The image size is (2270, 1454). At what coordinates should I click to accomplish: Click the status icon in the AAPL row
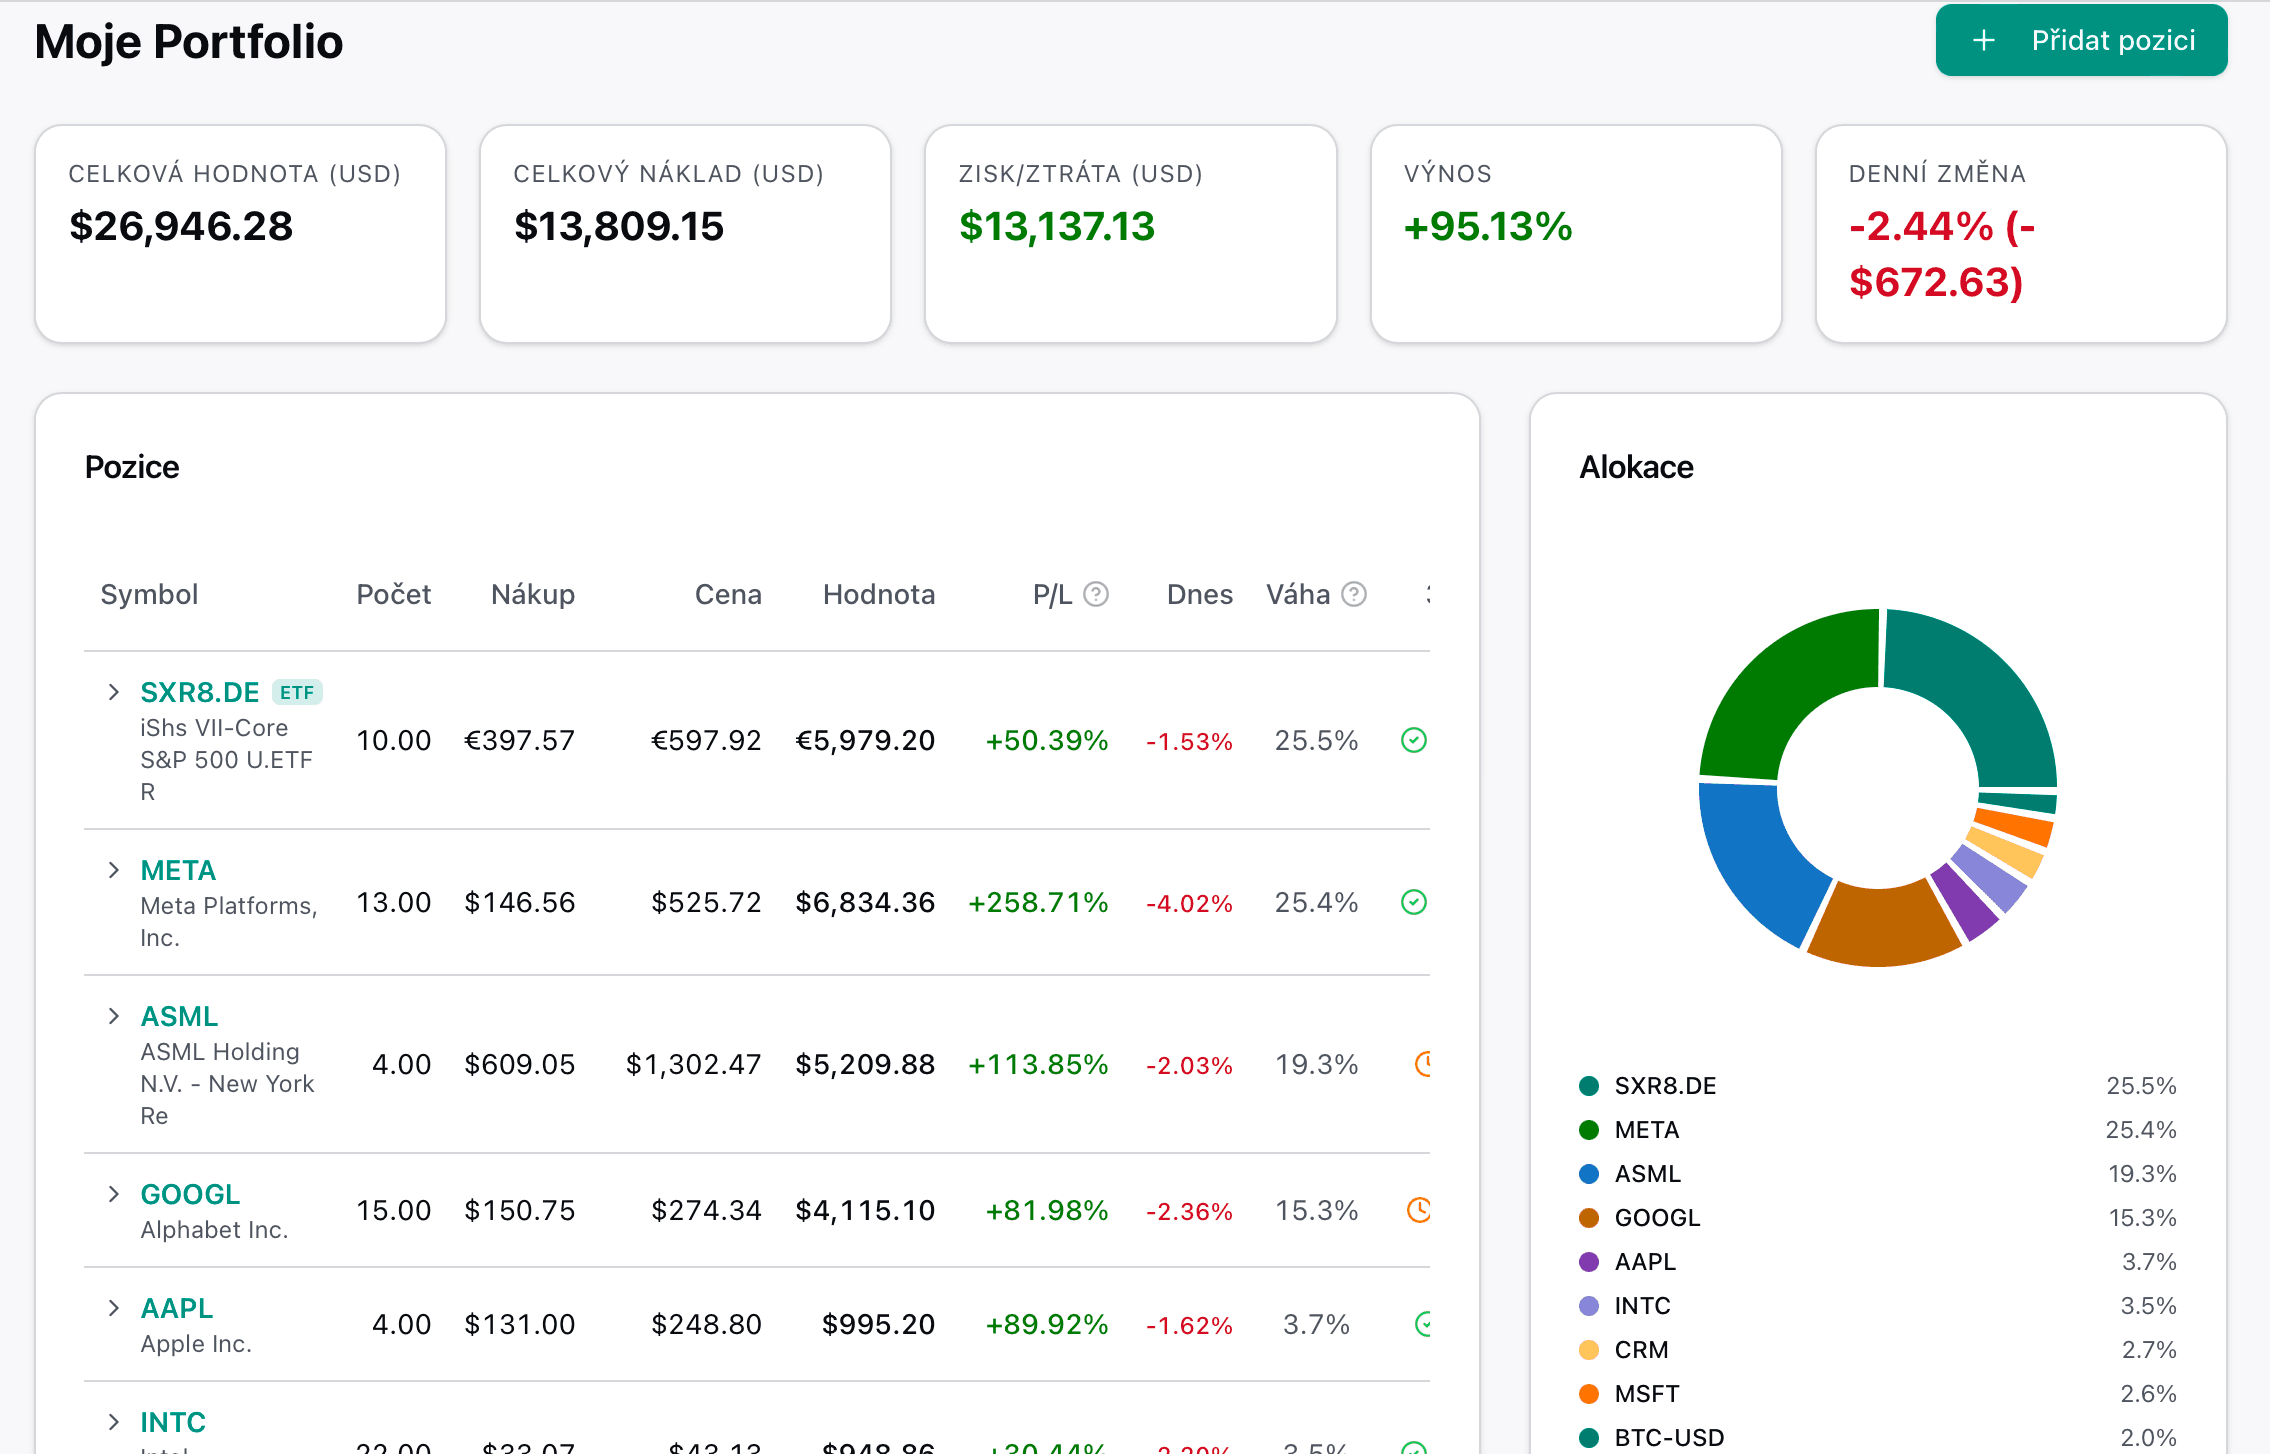point(1423,1324)
